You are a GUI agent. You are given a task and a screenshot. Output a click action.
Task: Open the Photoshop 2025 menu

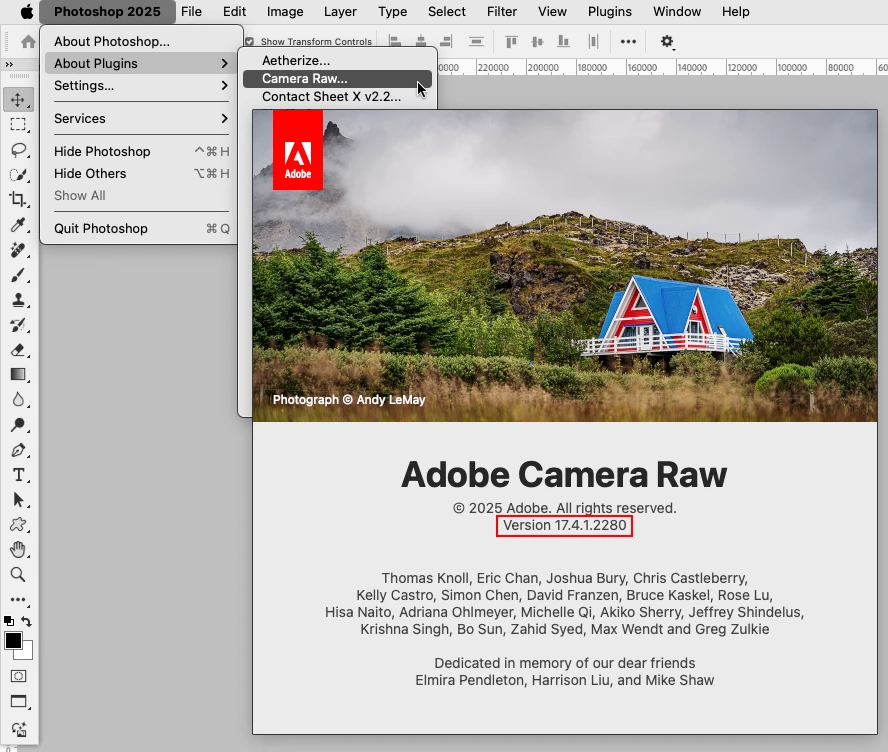[x=107, y=11]
